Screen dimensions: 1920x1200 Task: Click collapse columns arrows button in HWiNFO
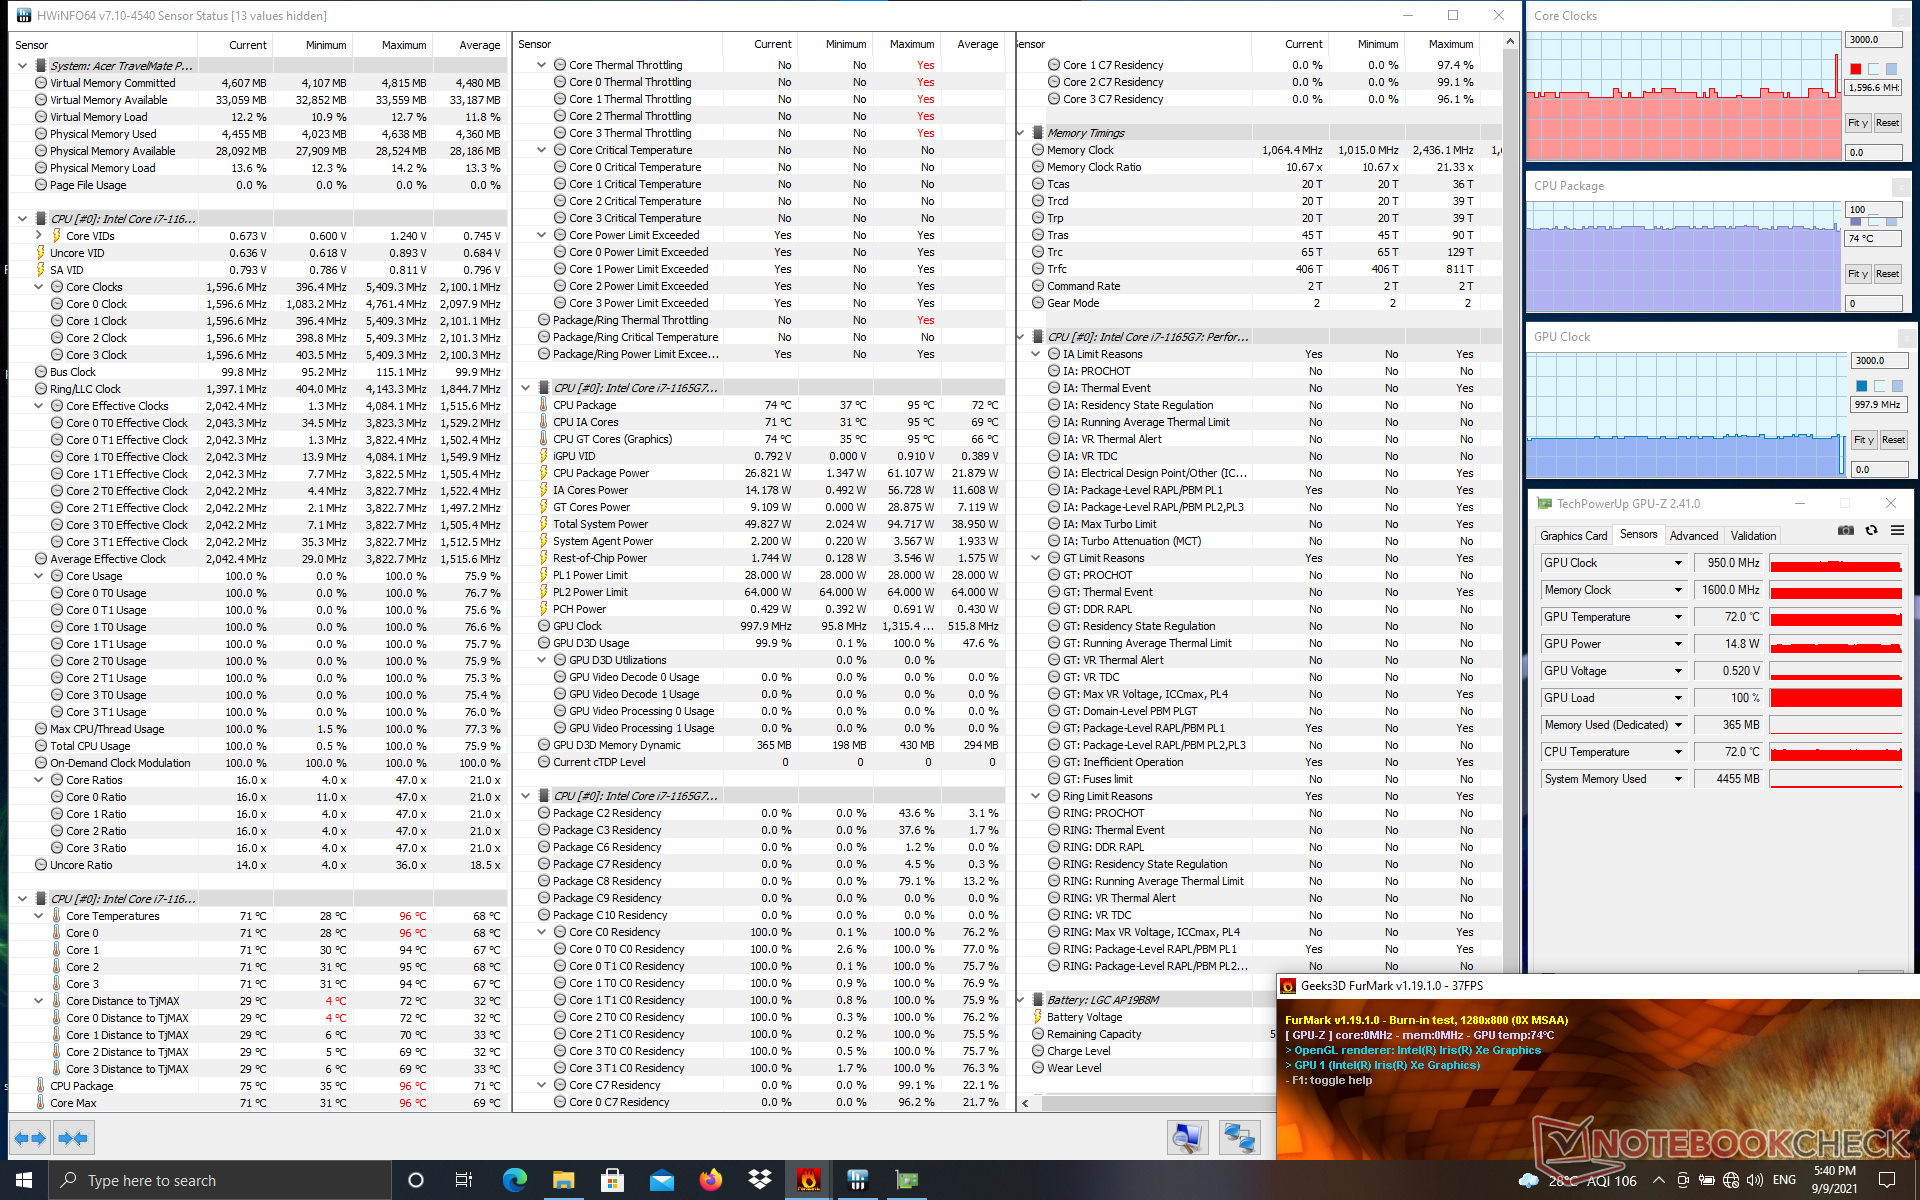tap(73, 1138)
